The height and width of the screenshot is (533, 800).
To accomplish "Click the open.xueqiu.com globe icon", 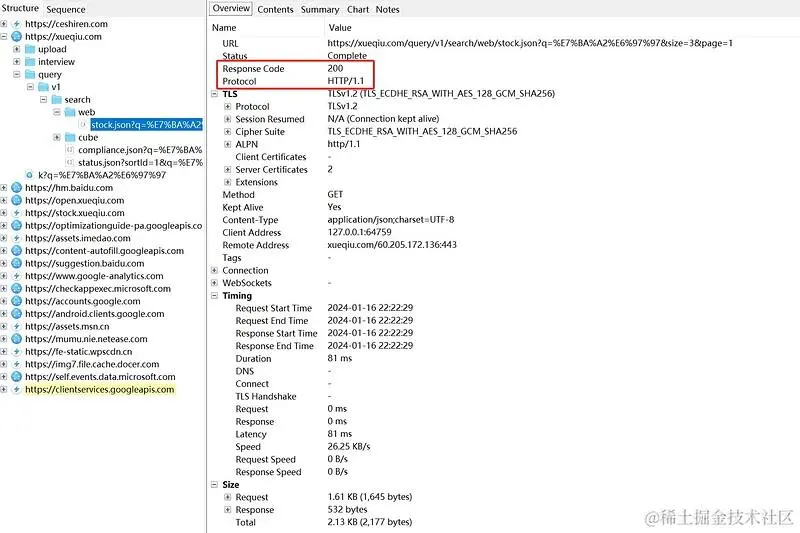I will click(x=16, y=200).
